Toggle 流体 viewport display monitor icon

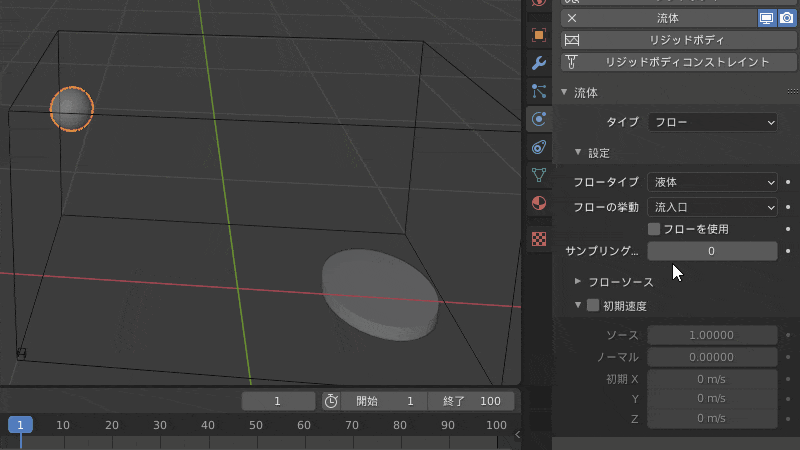pos(766,18)
